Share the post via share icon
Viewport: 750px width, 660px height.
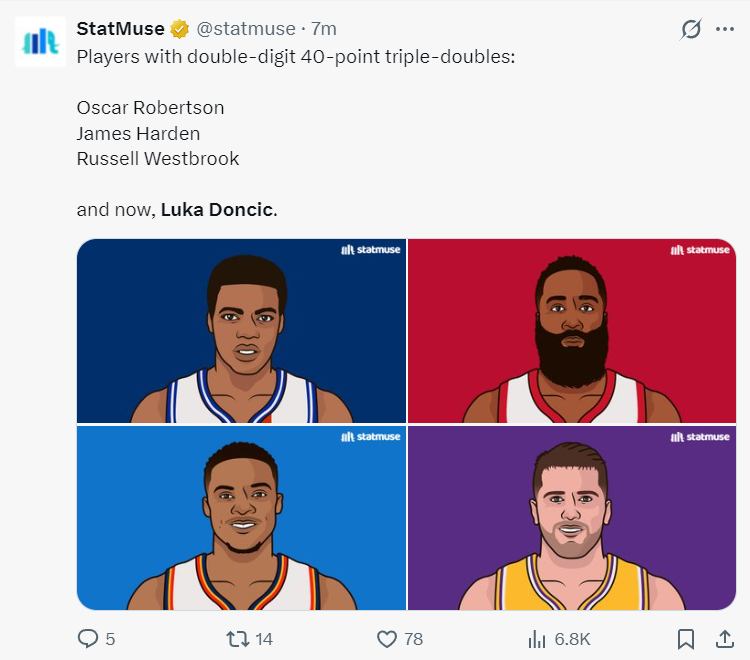point(725,638)
